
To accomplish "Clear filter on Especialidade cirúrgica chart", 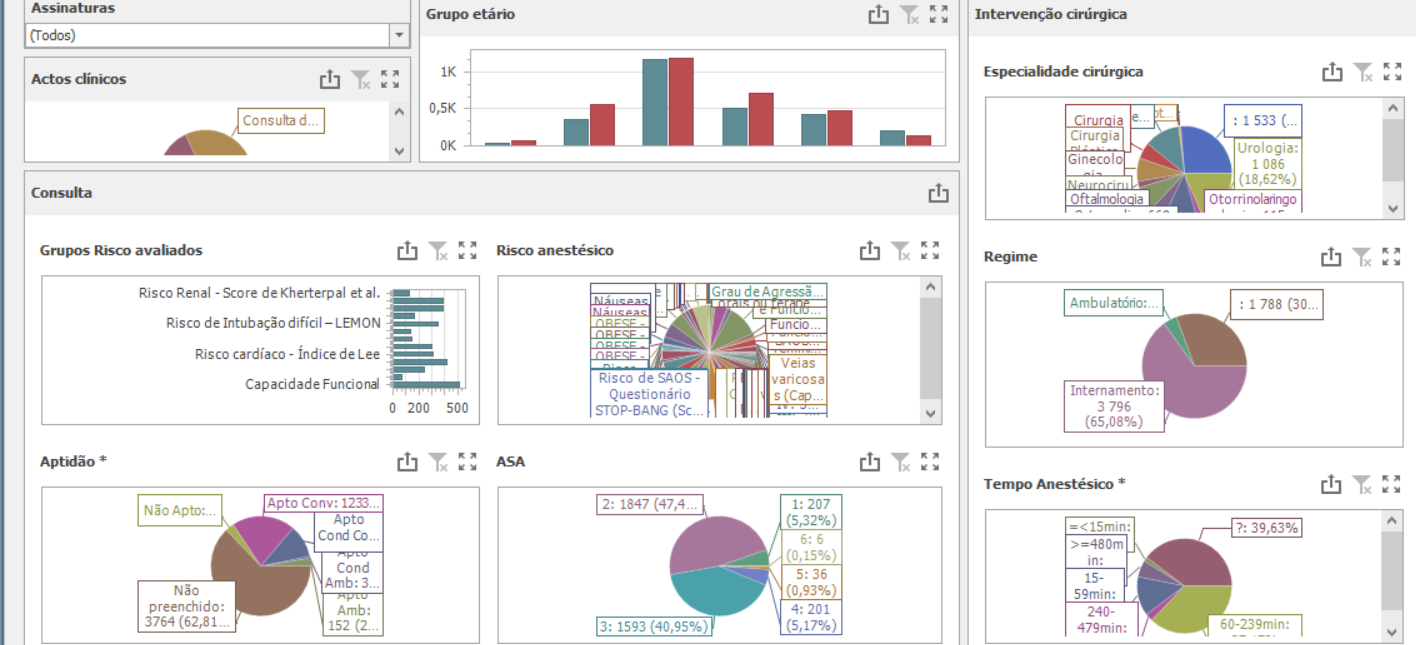I will point(1362,72).
